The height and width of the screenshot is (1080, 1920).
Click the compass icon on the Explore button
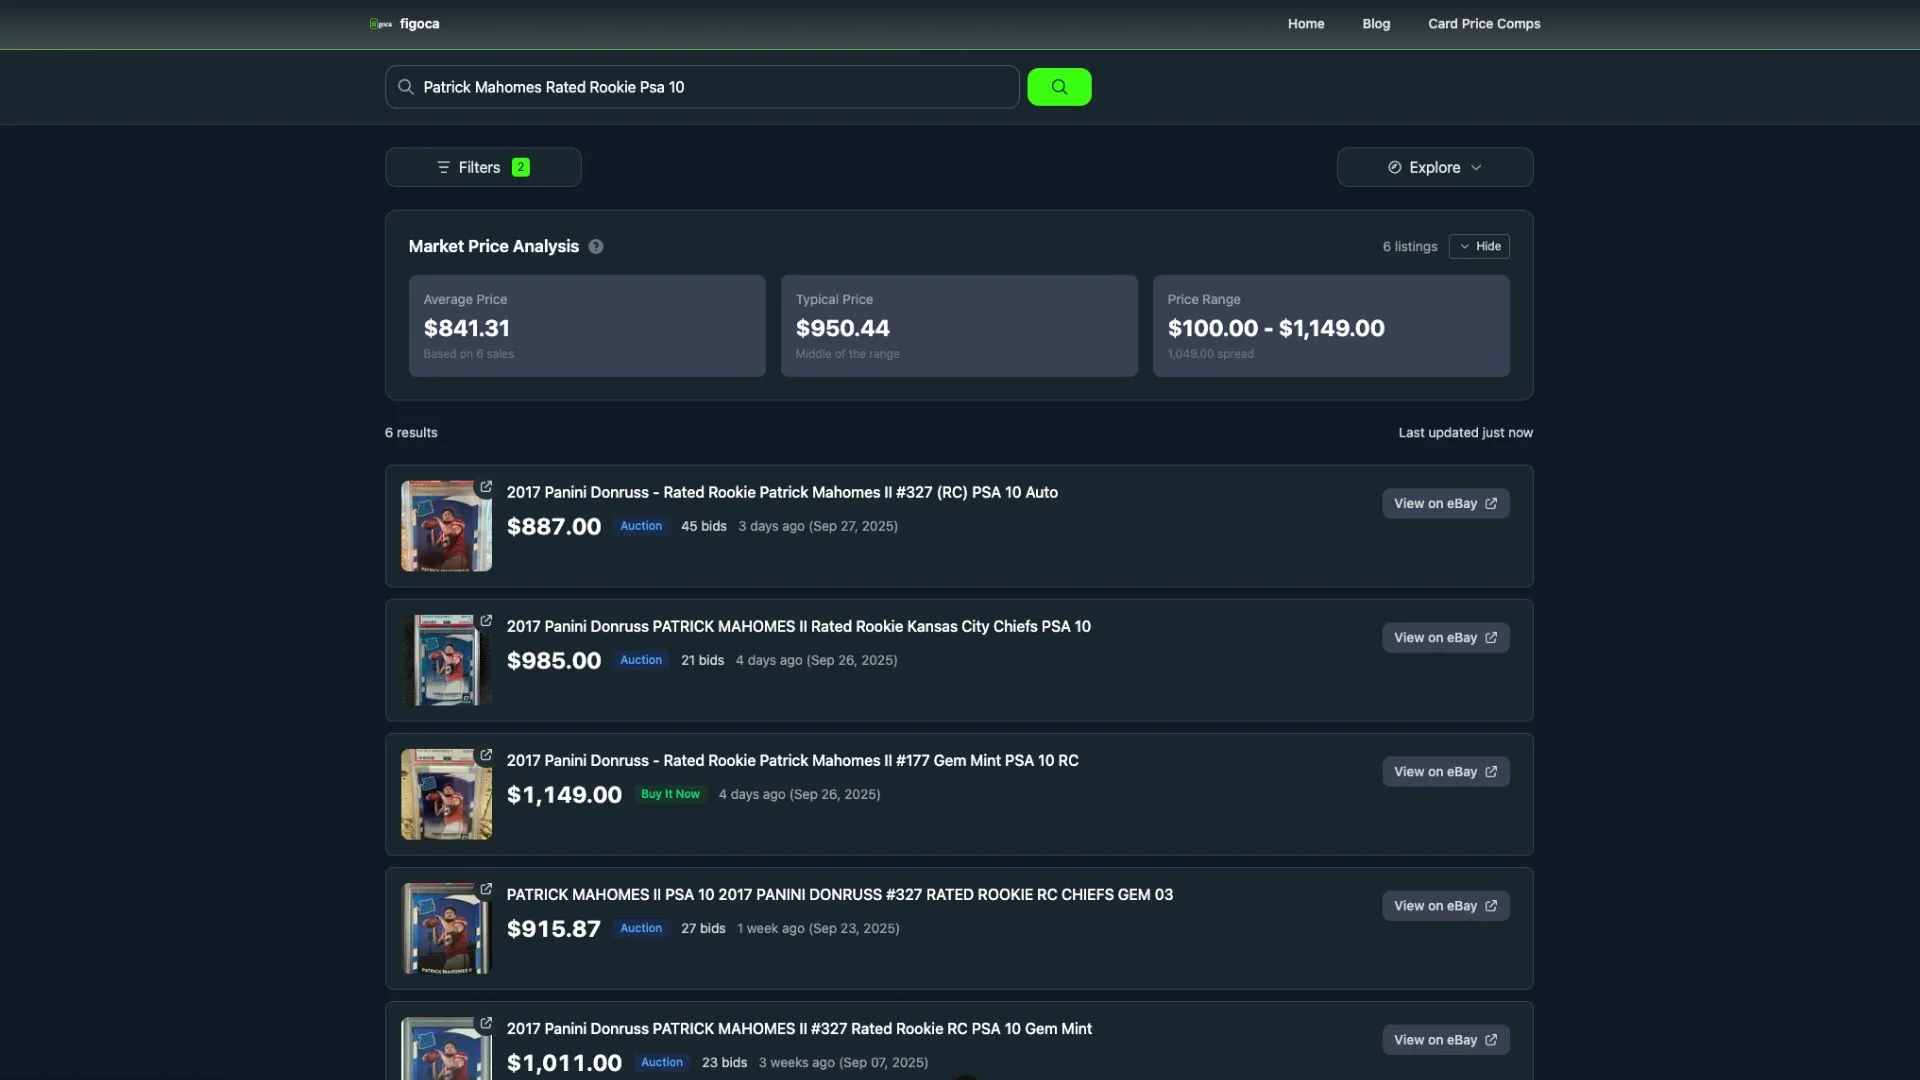[x=1393, y=167]
